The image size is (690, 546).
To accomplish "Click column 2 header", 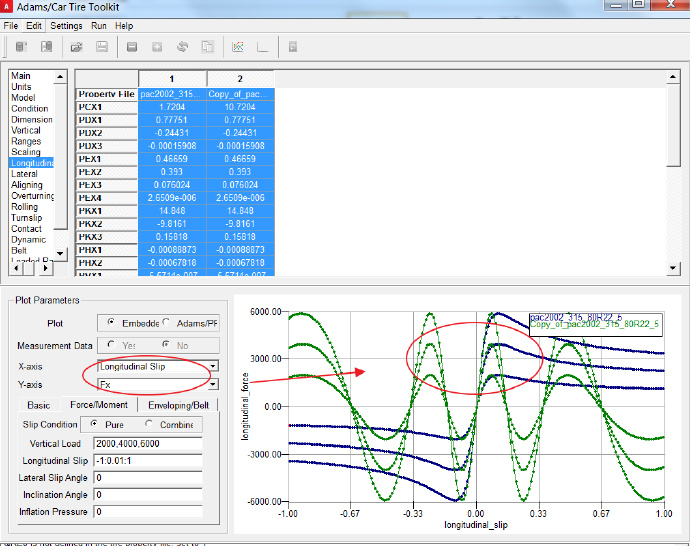I will 240,79.
